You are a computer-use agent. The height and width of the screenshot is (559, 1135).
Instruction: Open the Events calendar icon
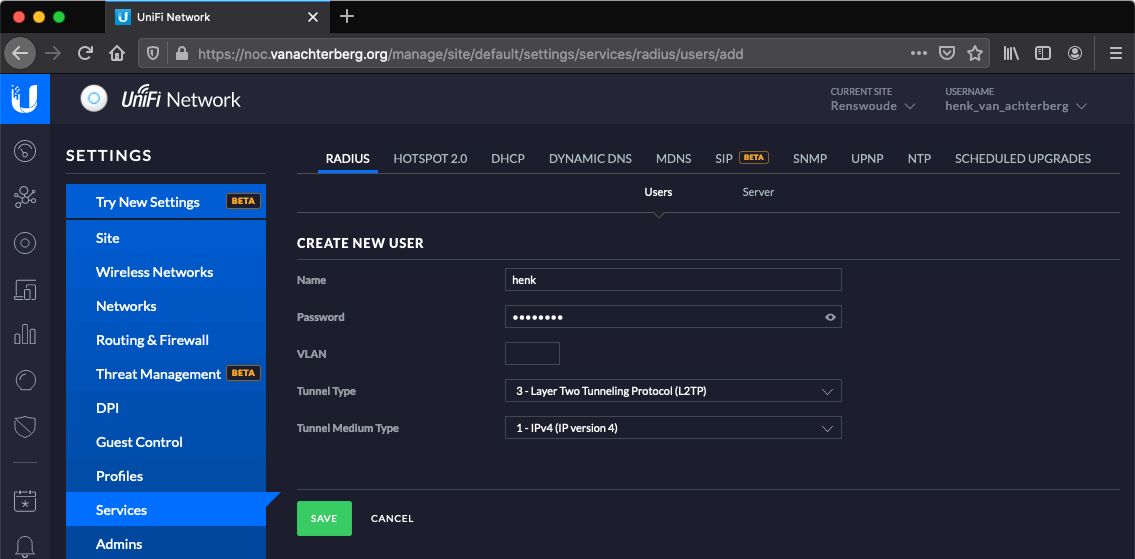pos(25,500)
